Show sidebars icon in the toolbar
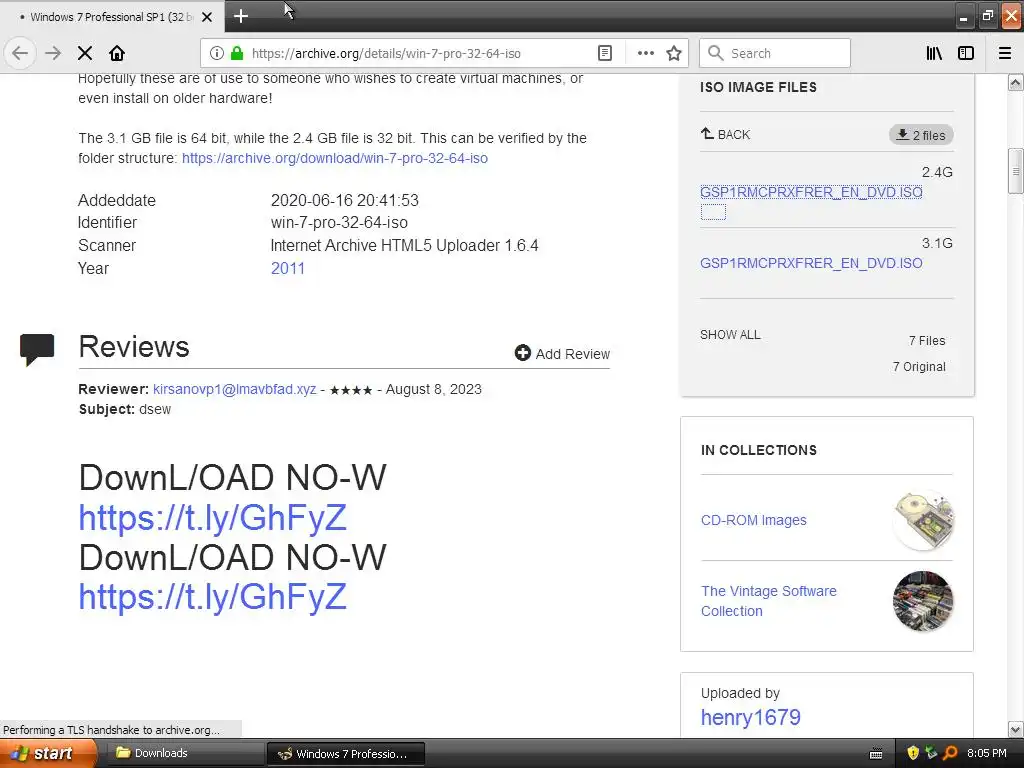This screenshot has height=768, width=1024. click(x=966, y=54)
